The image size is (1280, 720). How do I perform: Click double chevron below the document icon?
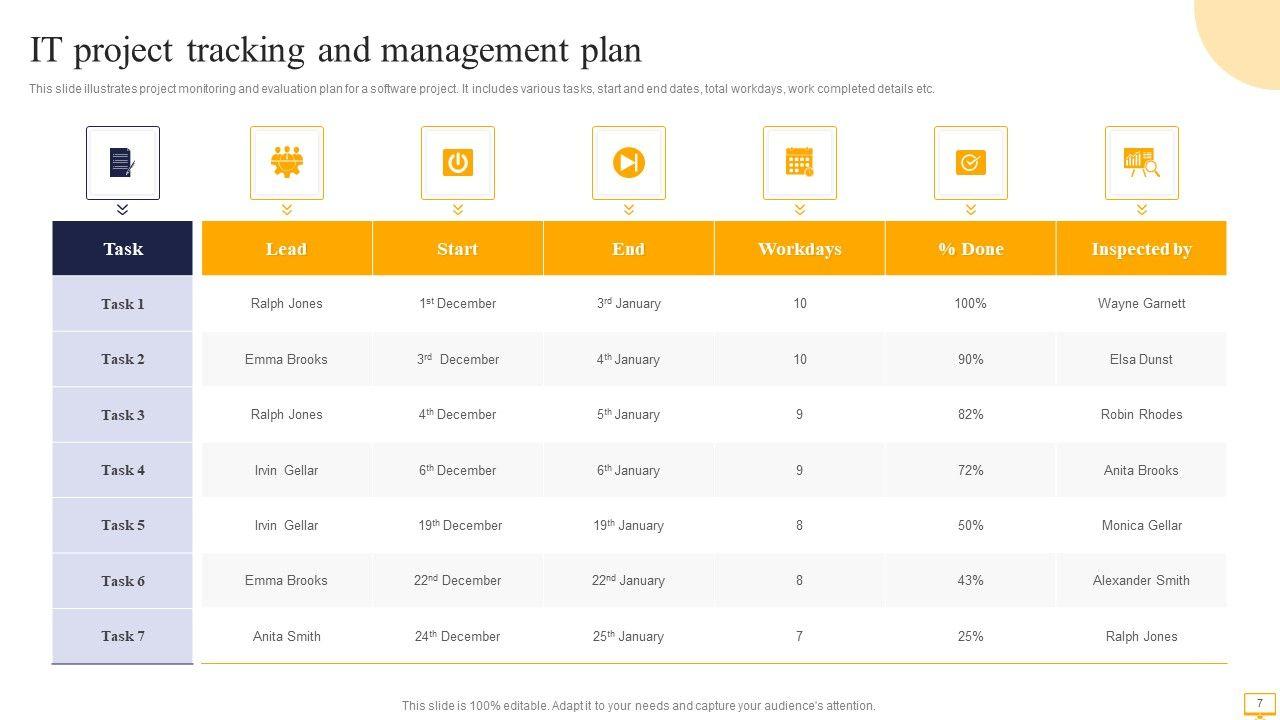tap(122, 209)
